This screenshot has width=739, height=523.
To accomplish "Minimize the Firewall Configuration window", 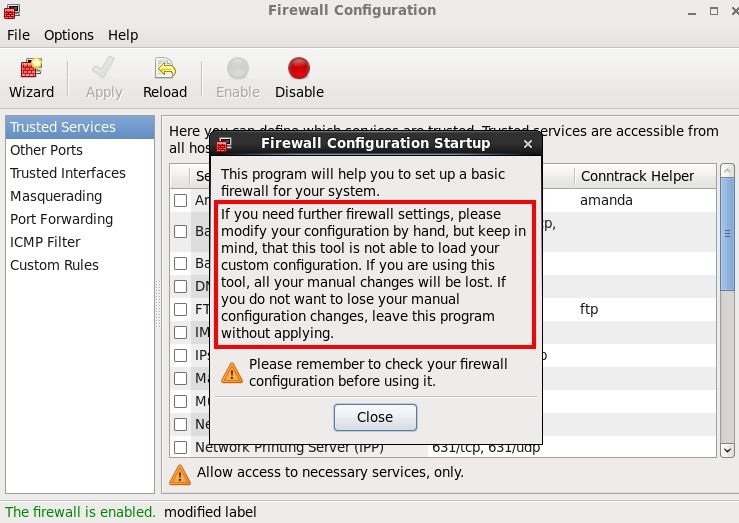I will point(692,11).
